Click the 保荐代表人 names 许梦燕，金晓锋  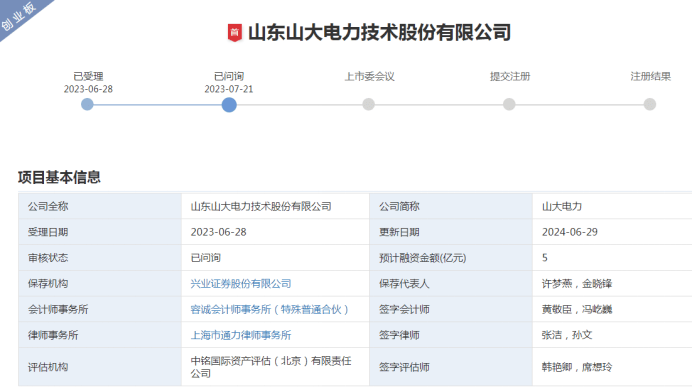577,284
